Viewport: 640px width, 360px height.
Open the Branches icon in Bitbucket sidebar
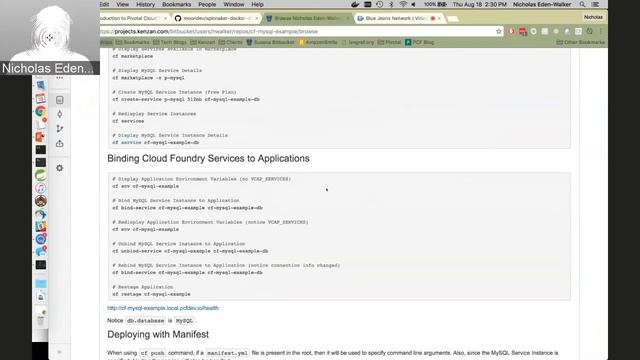click(60, 129)
